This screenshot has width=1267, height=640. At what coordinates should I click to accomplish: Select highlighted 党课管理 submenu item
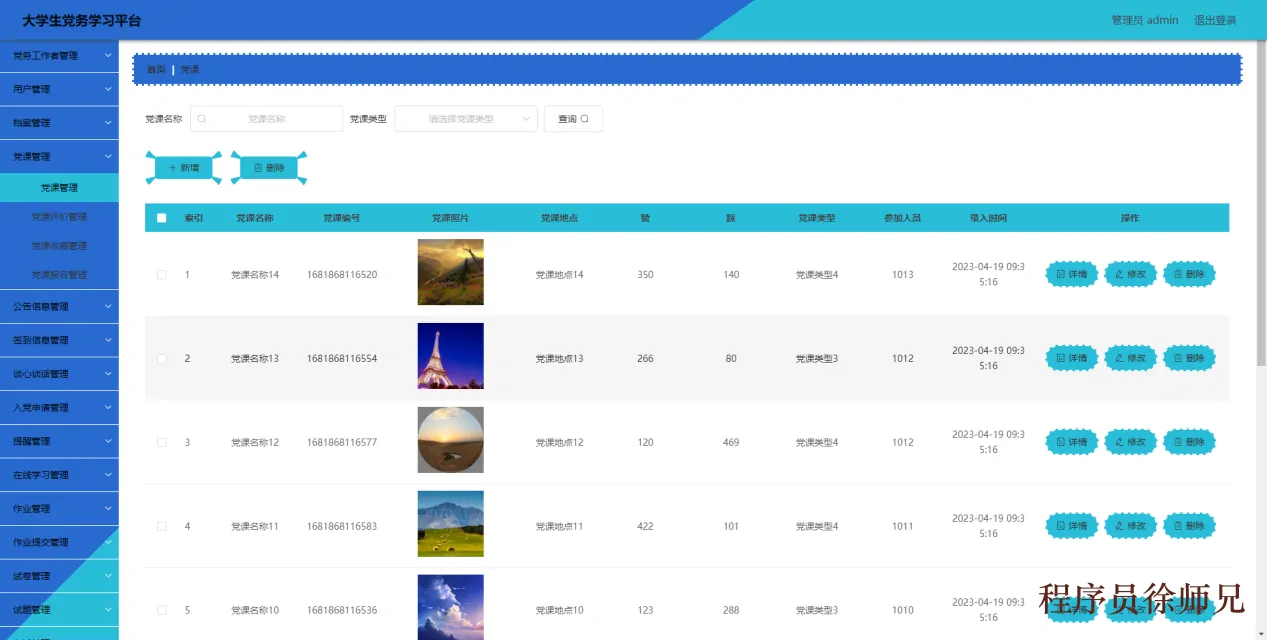[59, 188]
